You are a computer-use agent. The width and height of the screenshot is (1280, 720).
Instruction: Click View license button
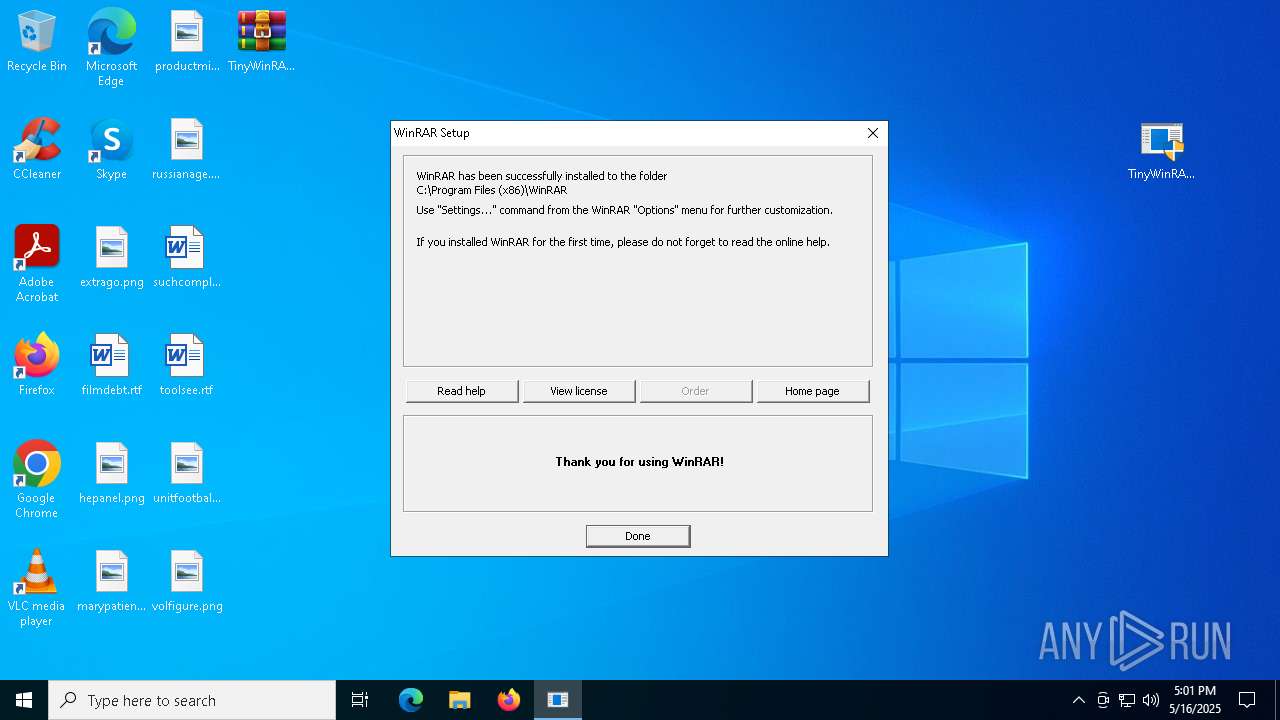point(578,391)
